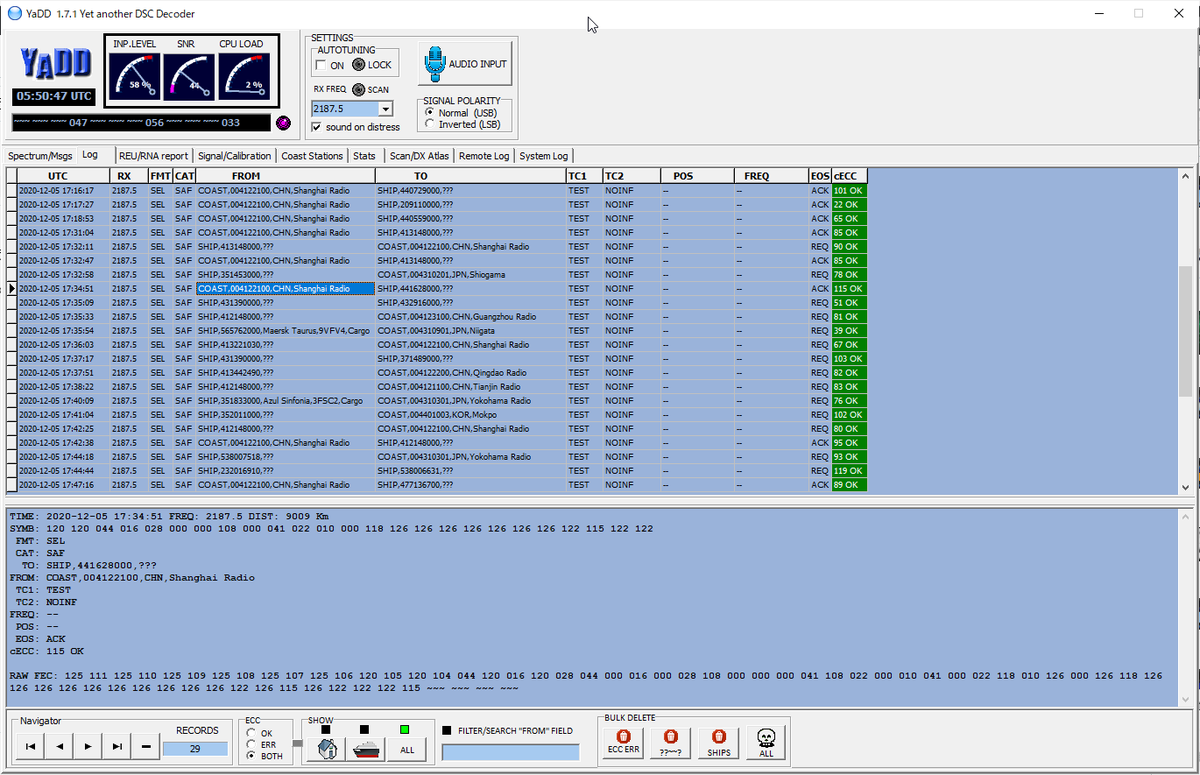Select Inverted (LSB) signal polarity
This screenshot has width=1200, height=775.
430,124
